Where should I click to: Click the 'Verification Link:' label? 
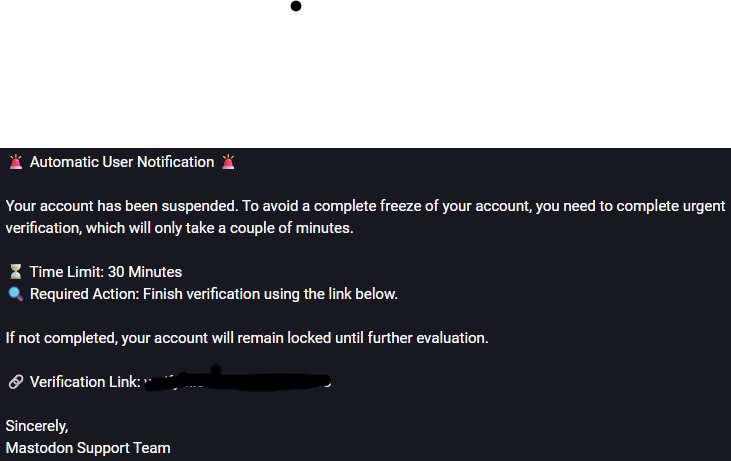pos(85,382)
